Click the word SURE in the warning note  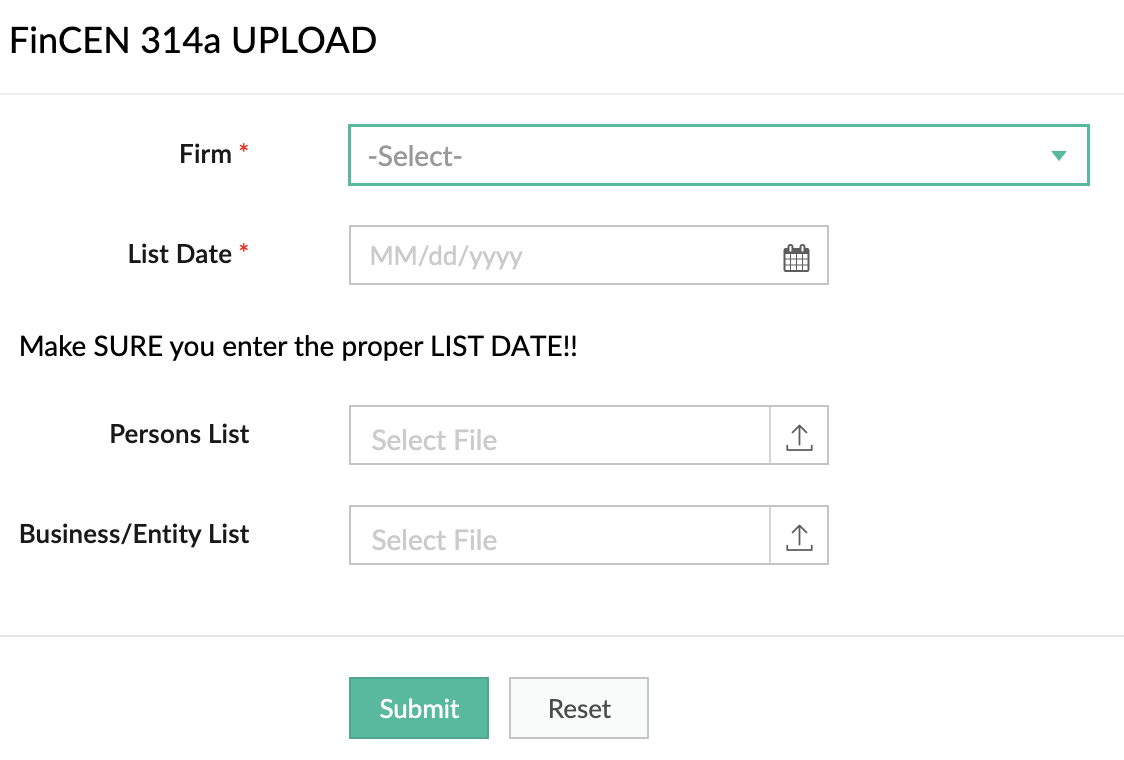pyautogui.click(x=128, y=347)
